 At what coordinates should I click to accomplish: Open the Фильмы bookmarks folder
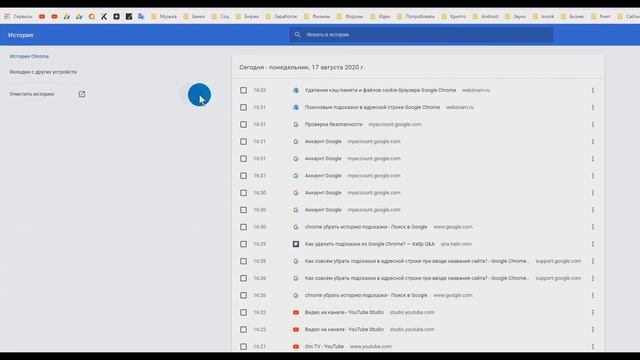317,16
